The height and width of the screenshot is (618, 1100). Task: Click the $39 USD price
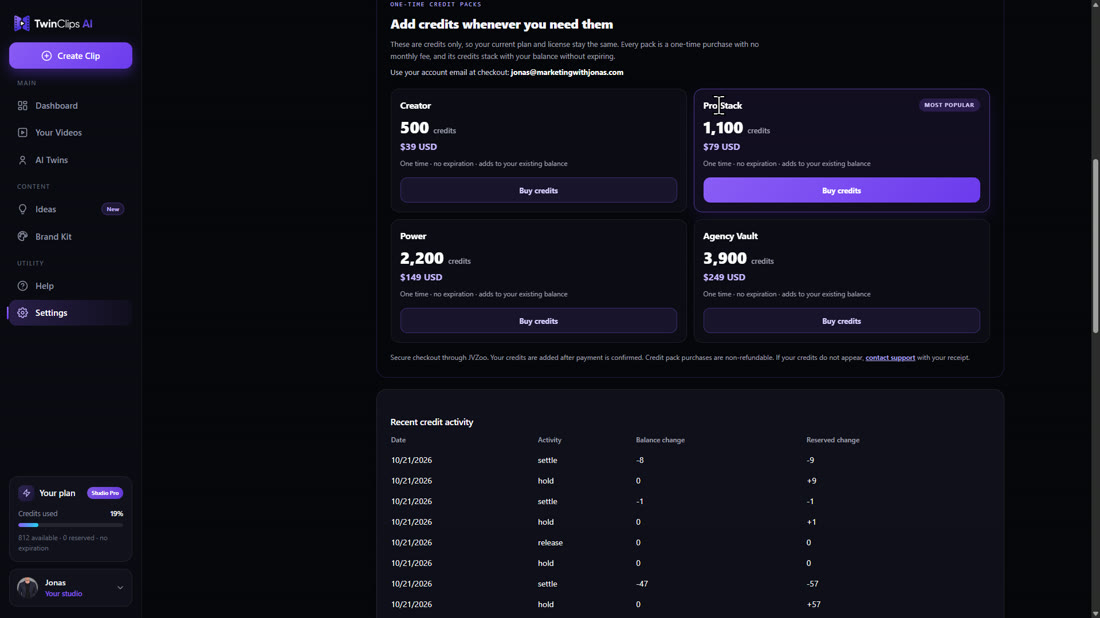click(418, 147)
